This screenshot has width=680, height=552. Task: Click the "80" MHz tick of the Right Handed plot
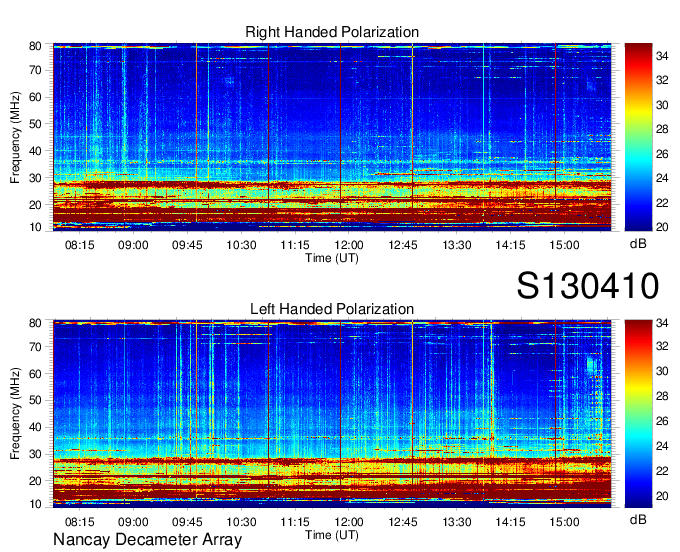point(35,46)
